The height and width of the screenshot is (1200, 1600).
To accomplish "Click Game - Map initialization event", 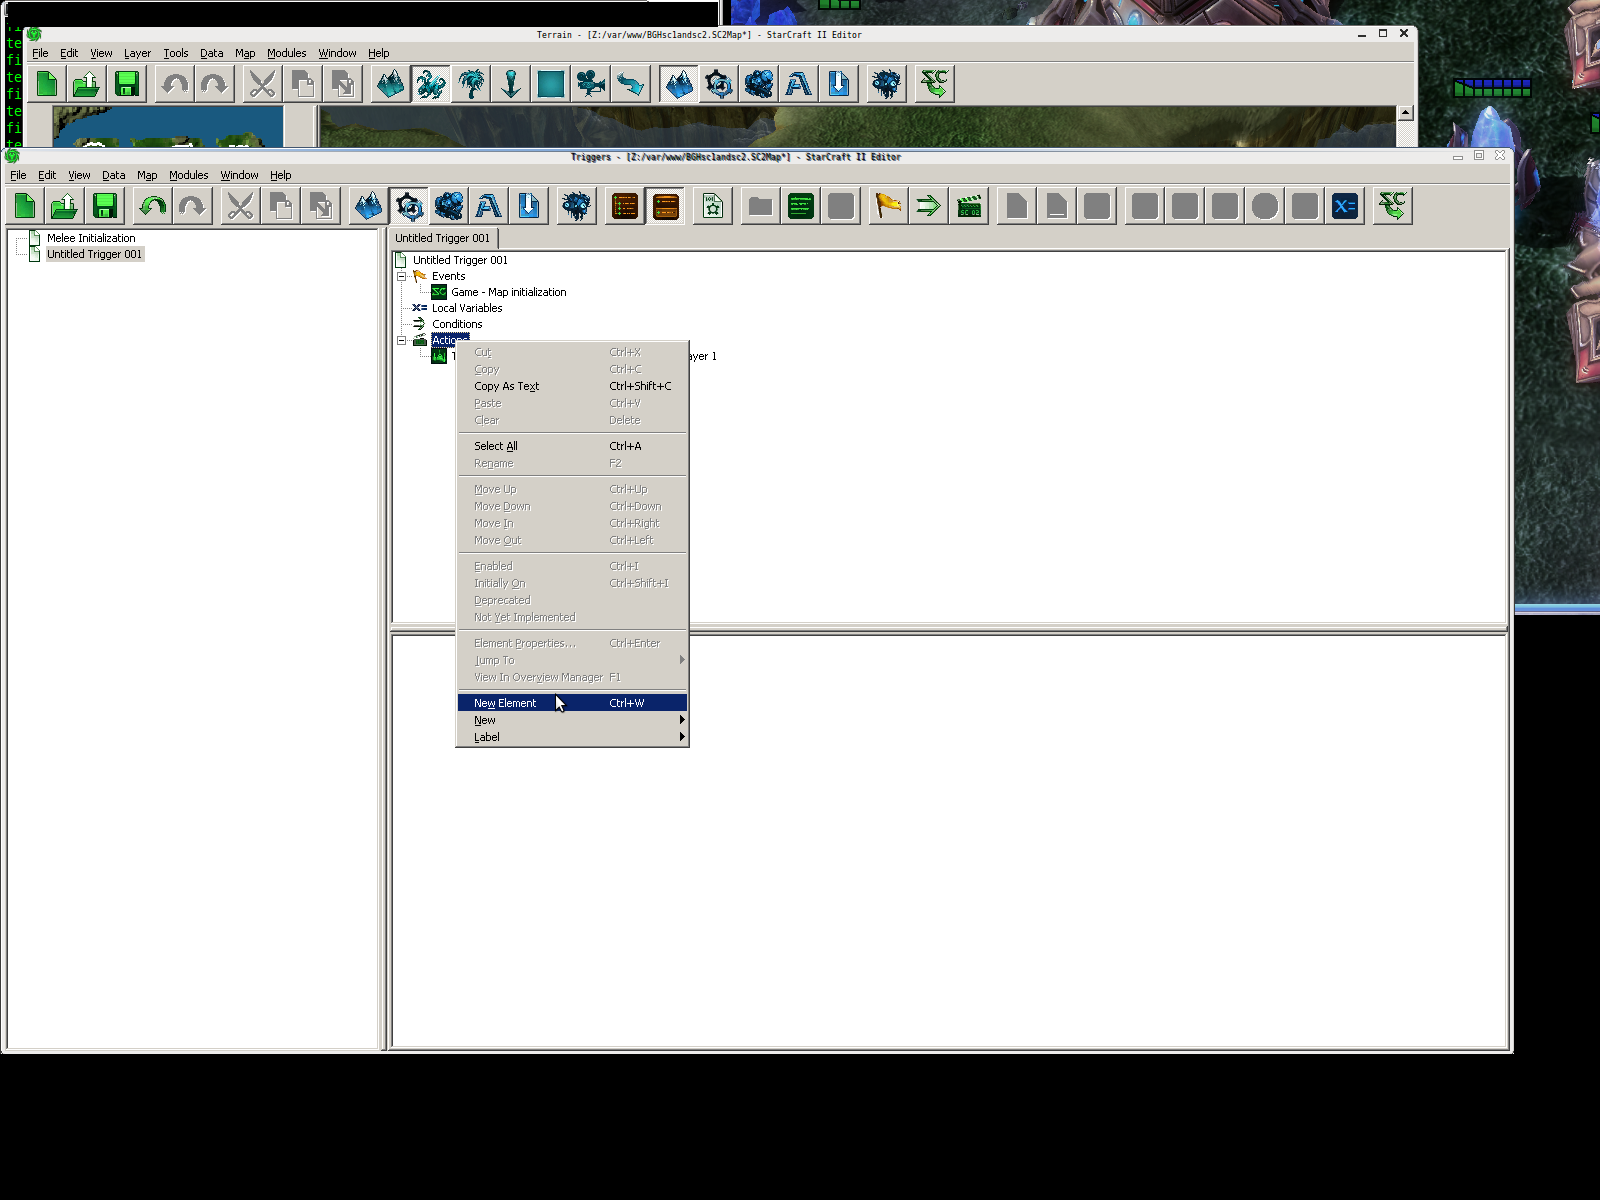I will point(508,292).
